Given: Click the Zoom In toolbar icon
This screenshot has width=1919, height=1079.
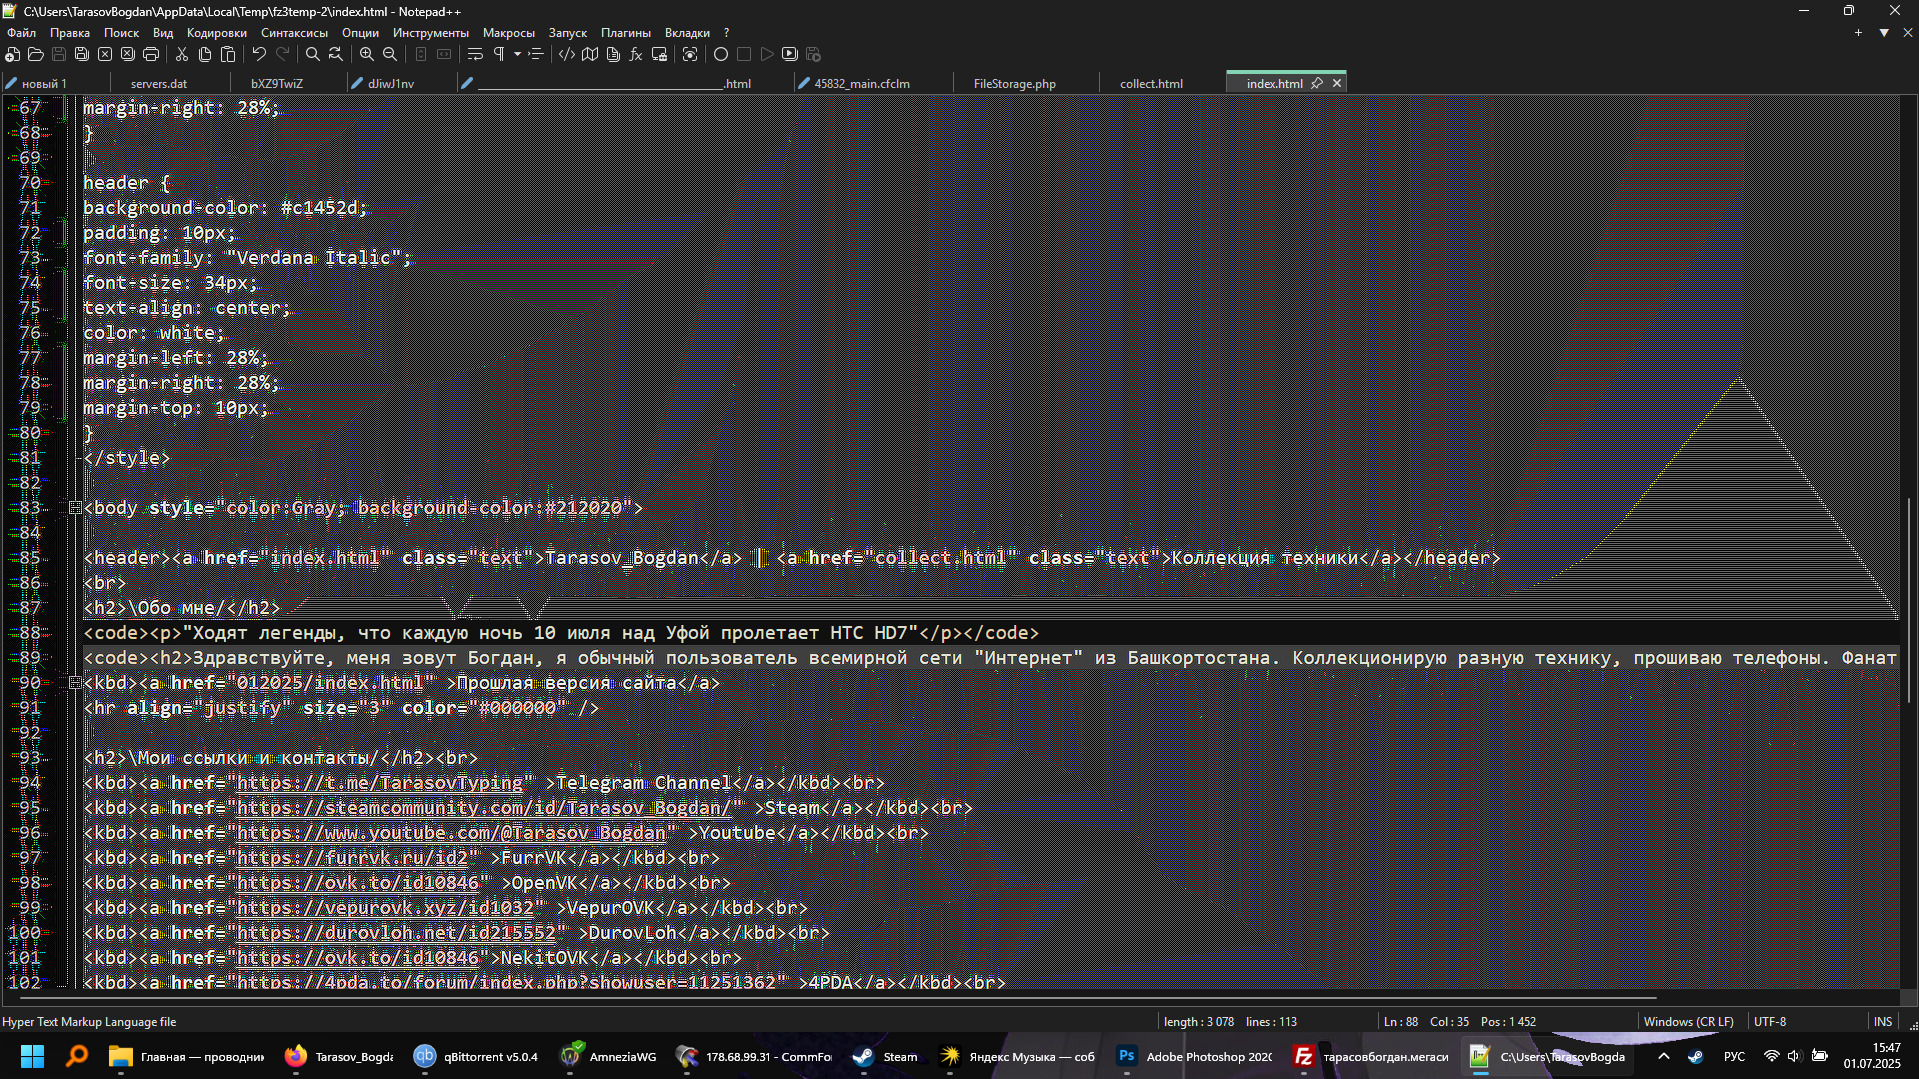Looking at the screenshot, I should click(x=367, y=54).
